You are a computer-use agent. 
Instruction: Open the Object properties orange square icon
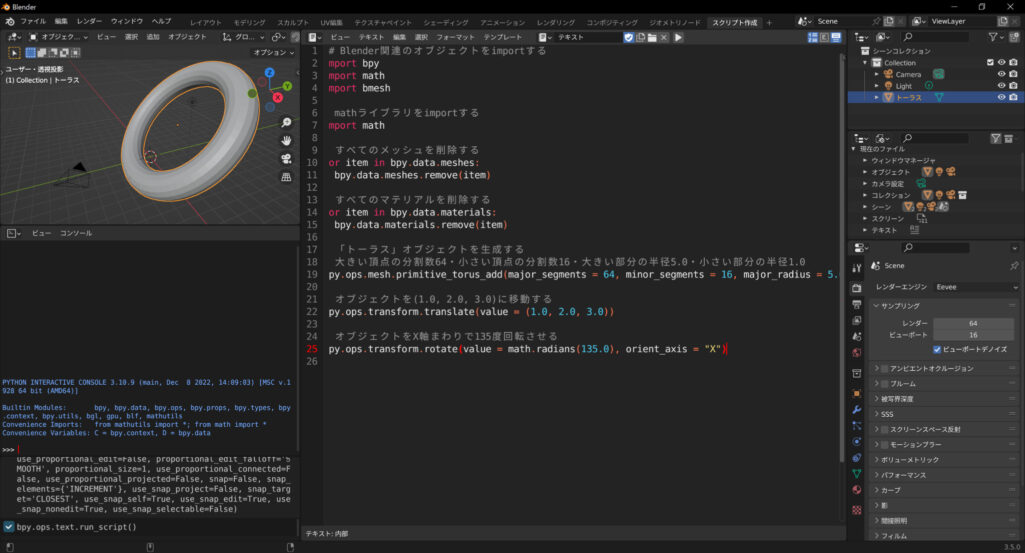[x=857, y=394]
